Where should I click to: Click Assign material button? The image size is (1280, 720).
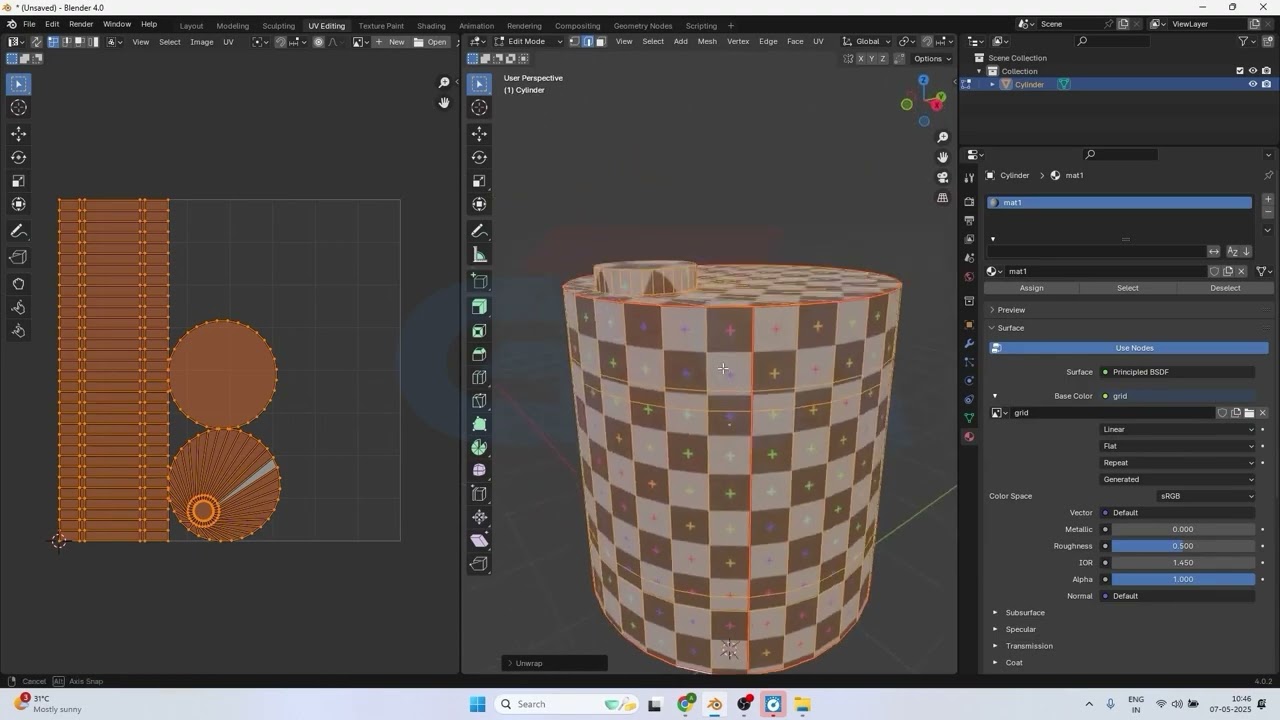pos(1031,288)
